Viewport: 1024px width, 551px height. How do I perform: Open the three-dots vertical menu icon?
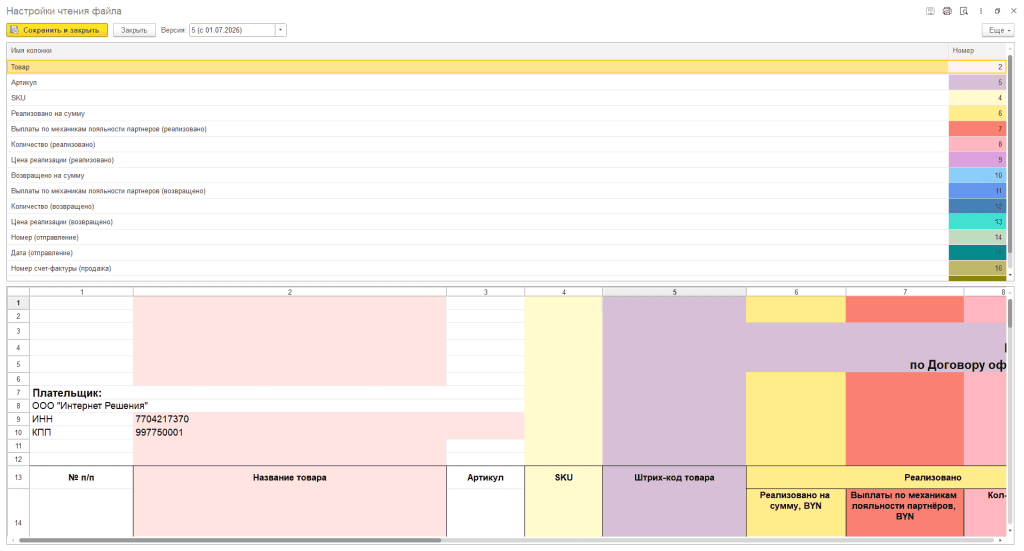981,11
